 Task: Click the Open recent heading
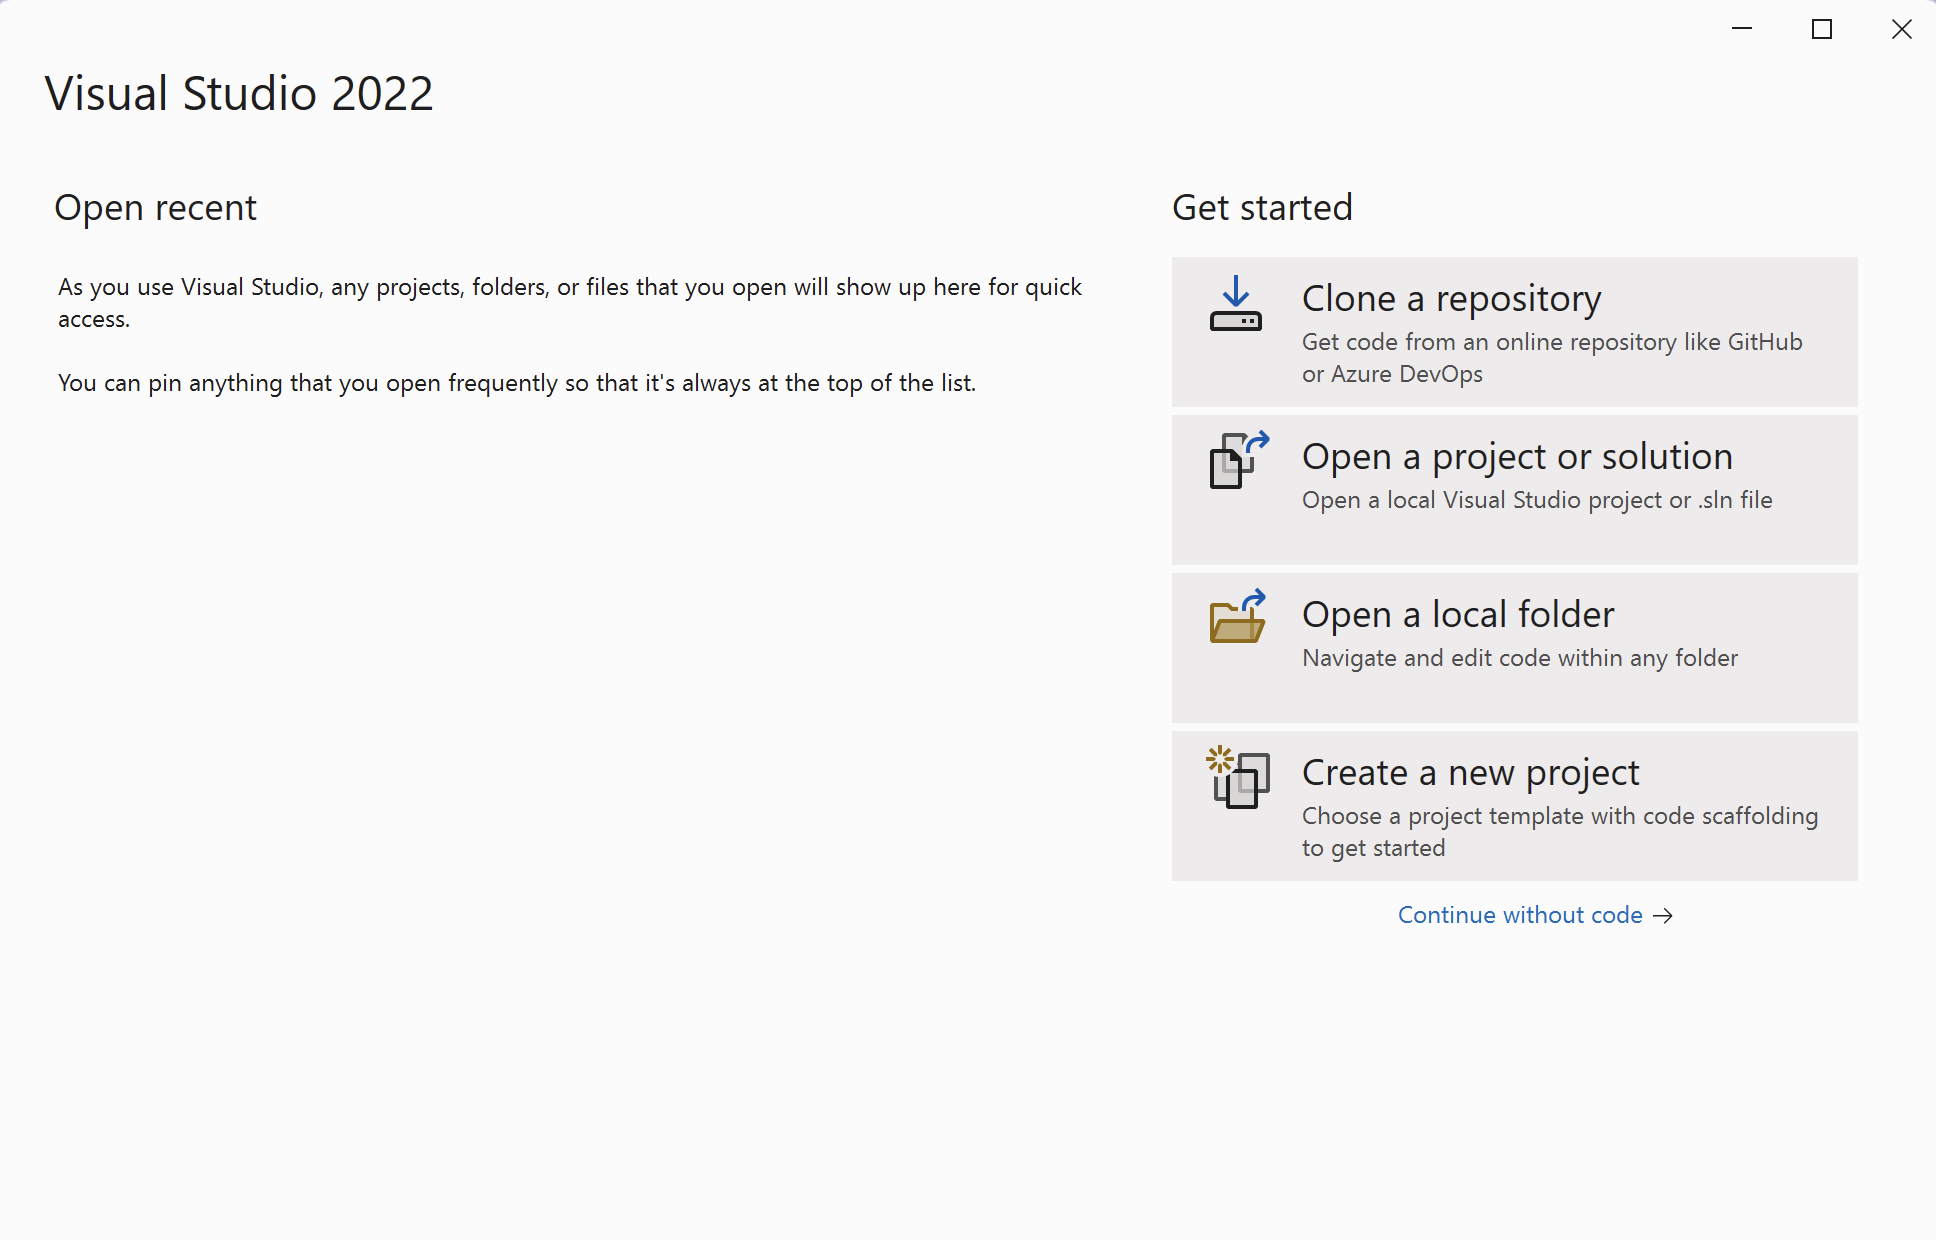tap(155, 208)
